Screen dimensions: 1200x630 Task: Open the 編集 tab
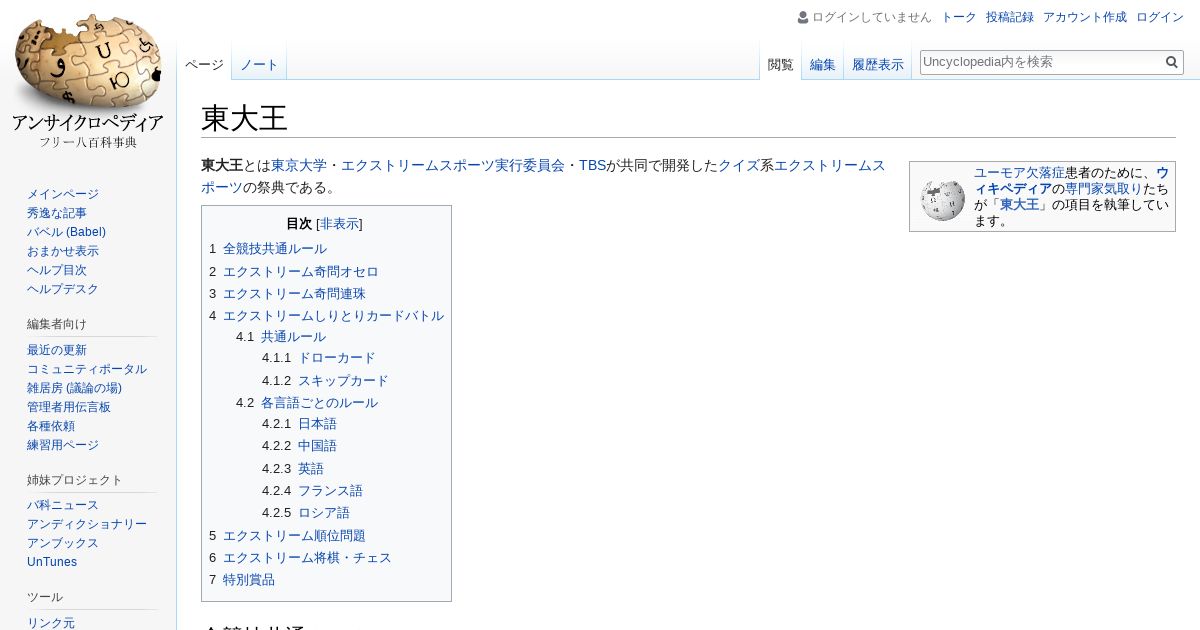coord(822,65)
